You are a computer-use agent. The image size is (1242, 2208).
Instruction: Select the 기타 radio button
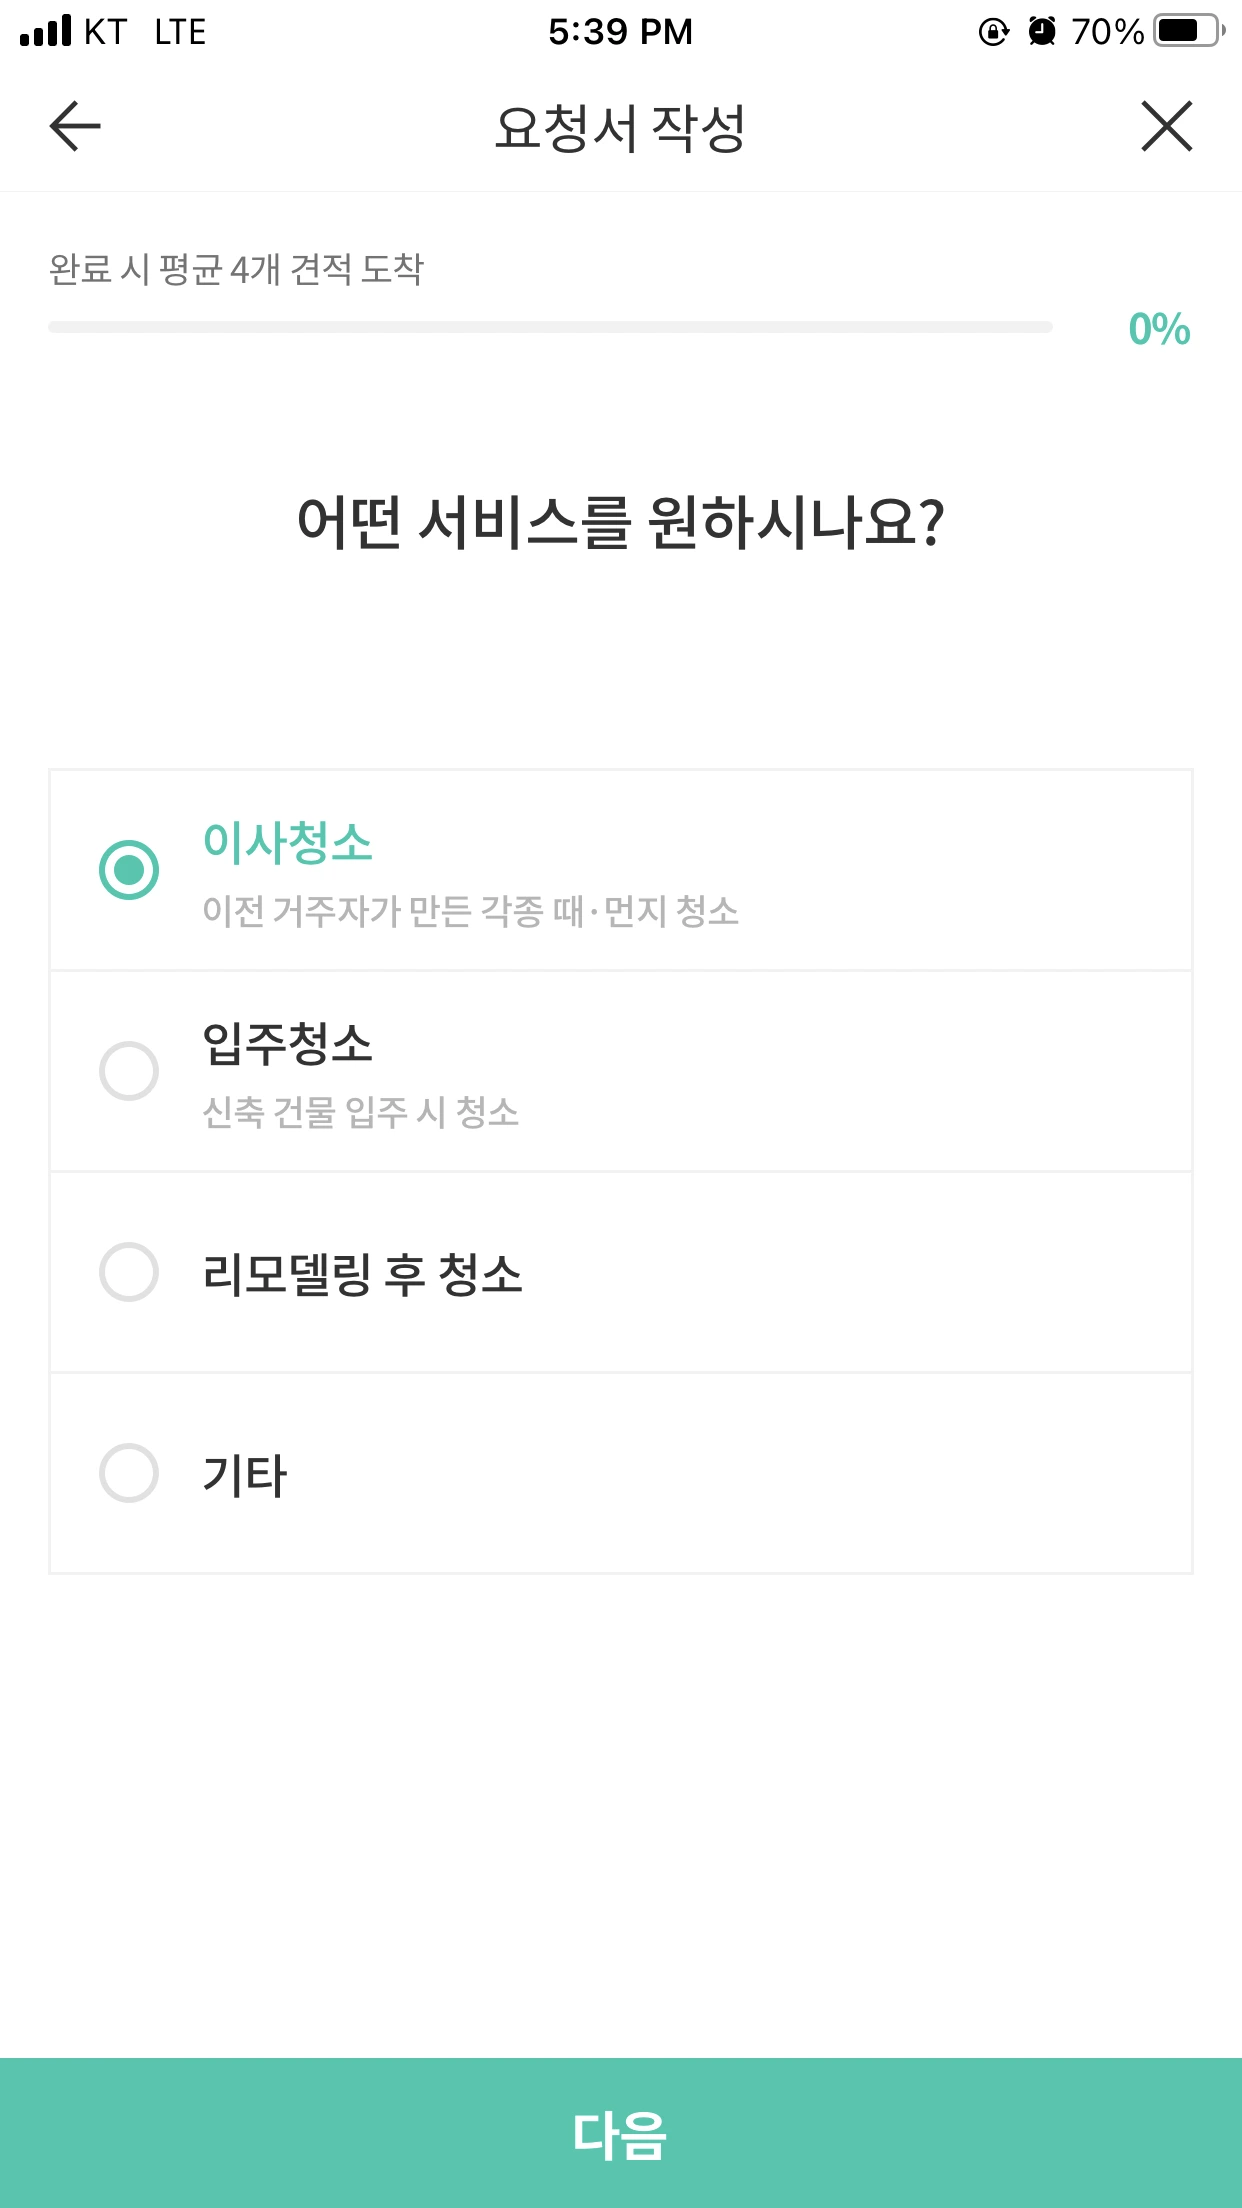pos(129,1473)
